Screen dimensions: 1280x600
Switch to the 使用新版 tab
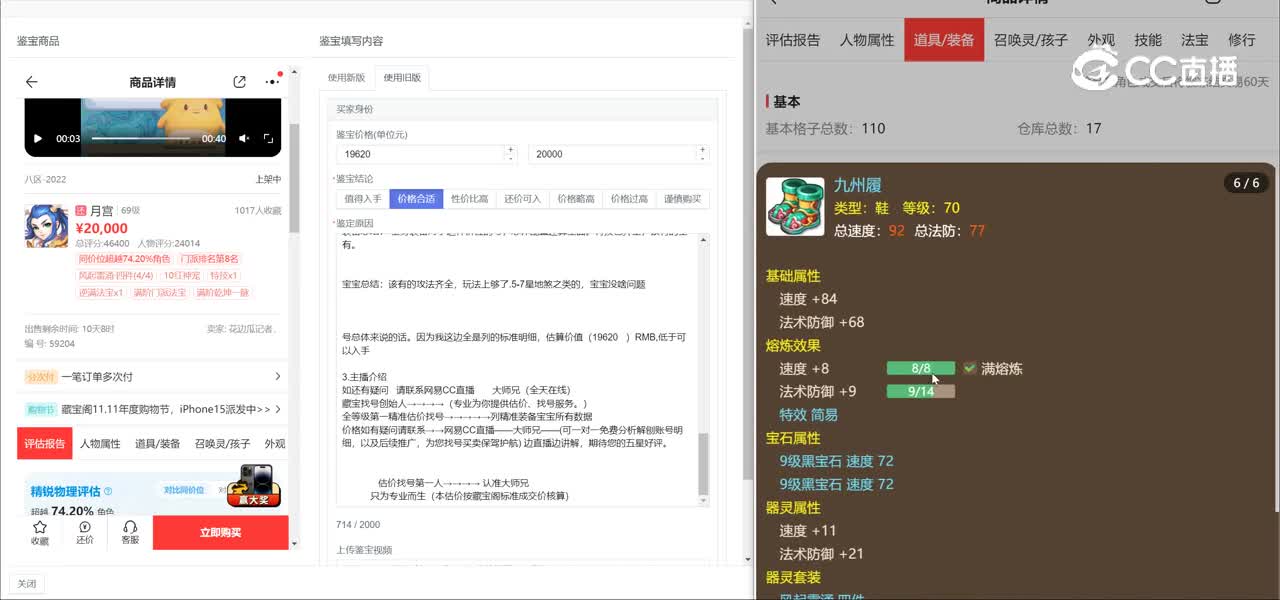pos(347,78)
